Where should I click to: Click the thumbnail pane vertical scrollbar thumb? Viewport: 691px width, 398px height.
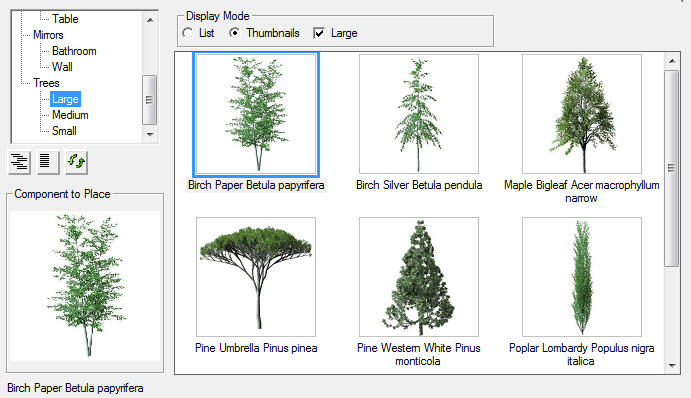coord(672,168)
